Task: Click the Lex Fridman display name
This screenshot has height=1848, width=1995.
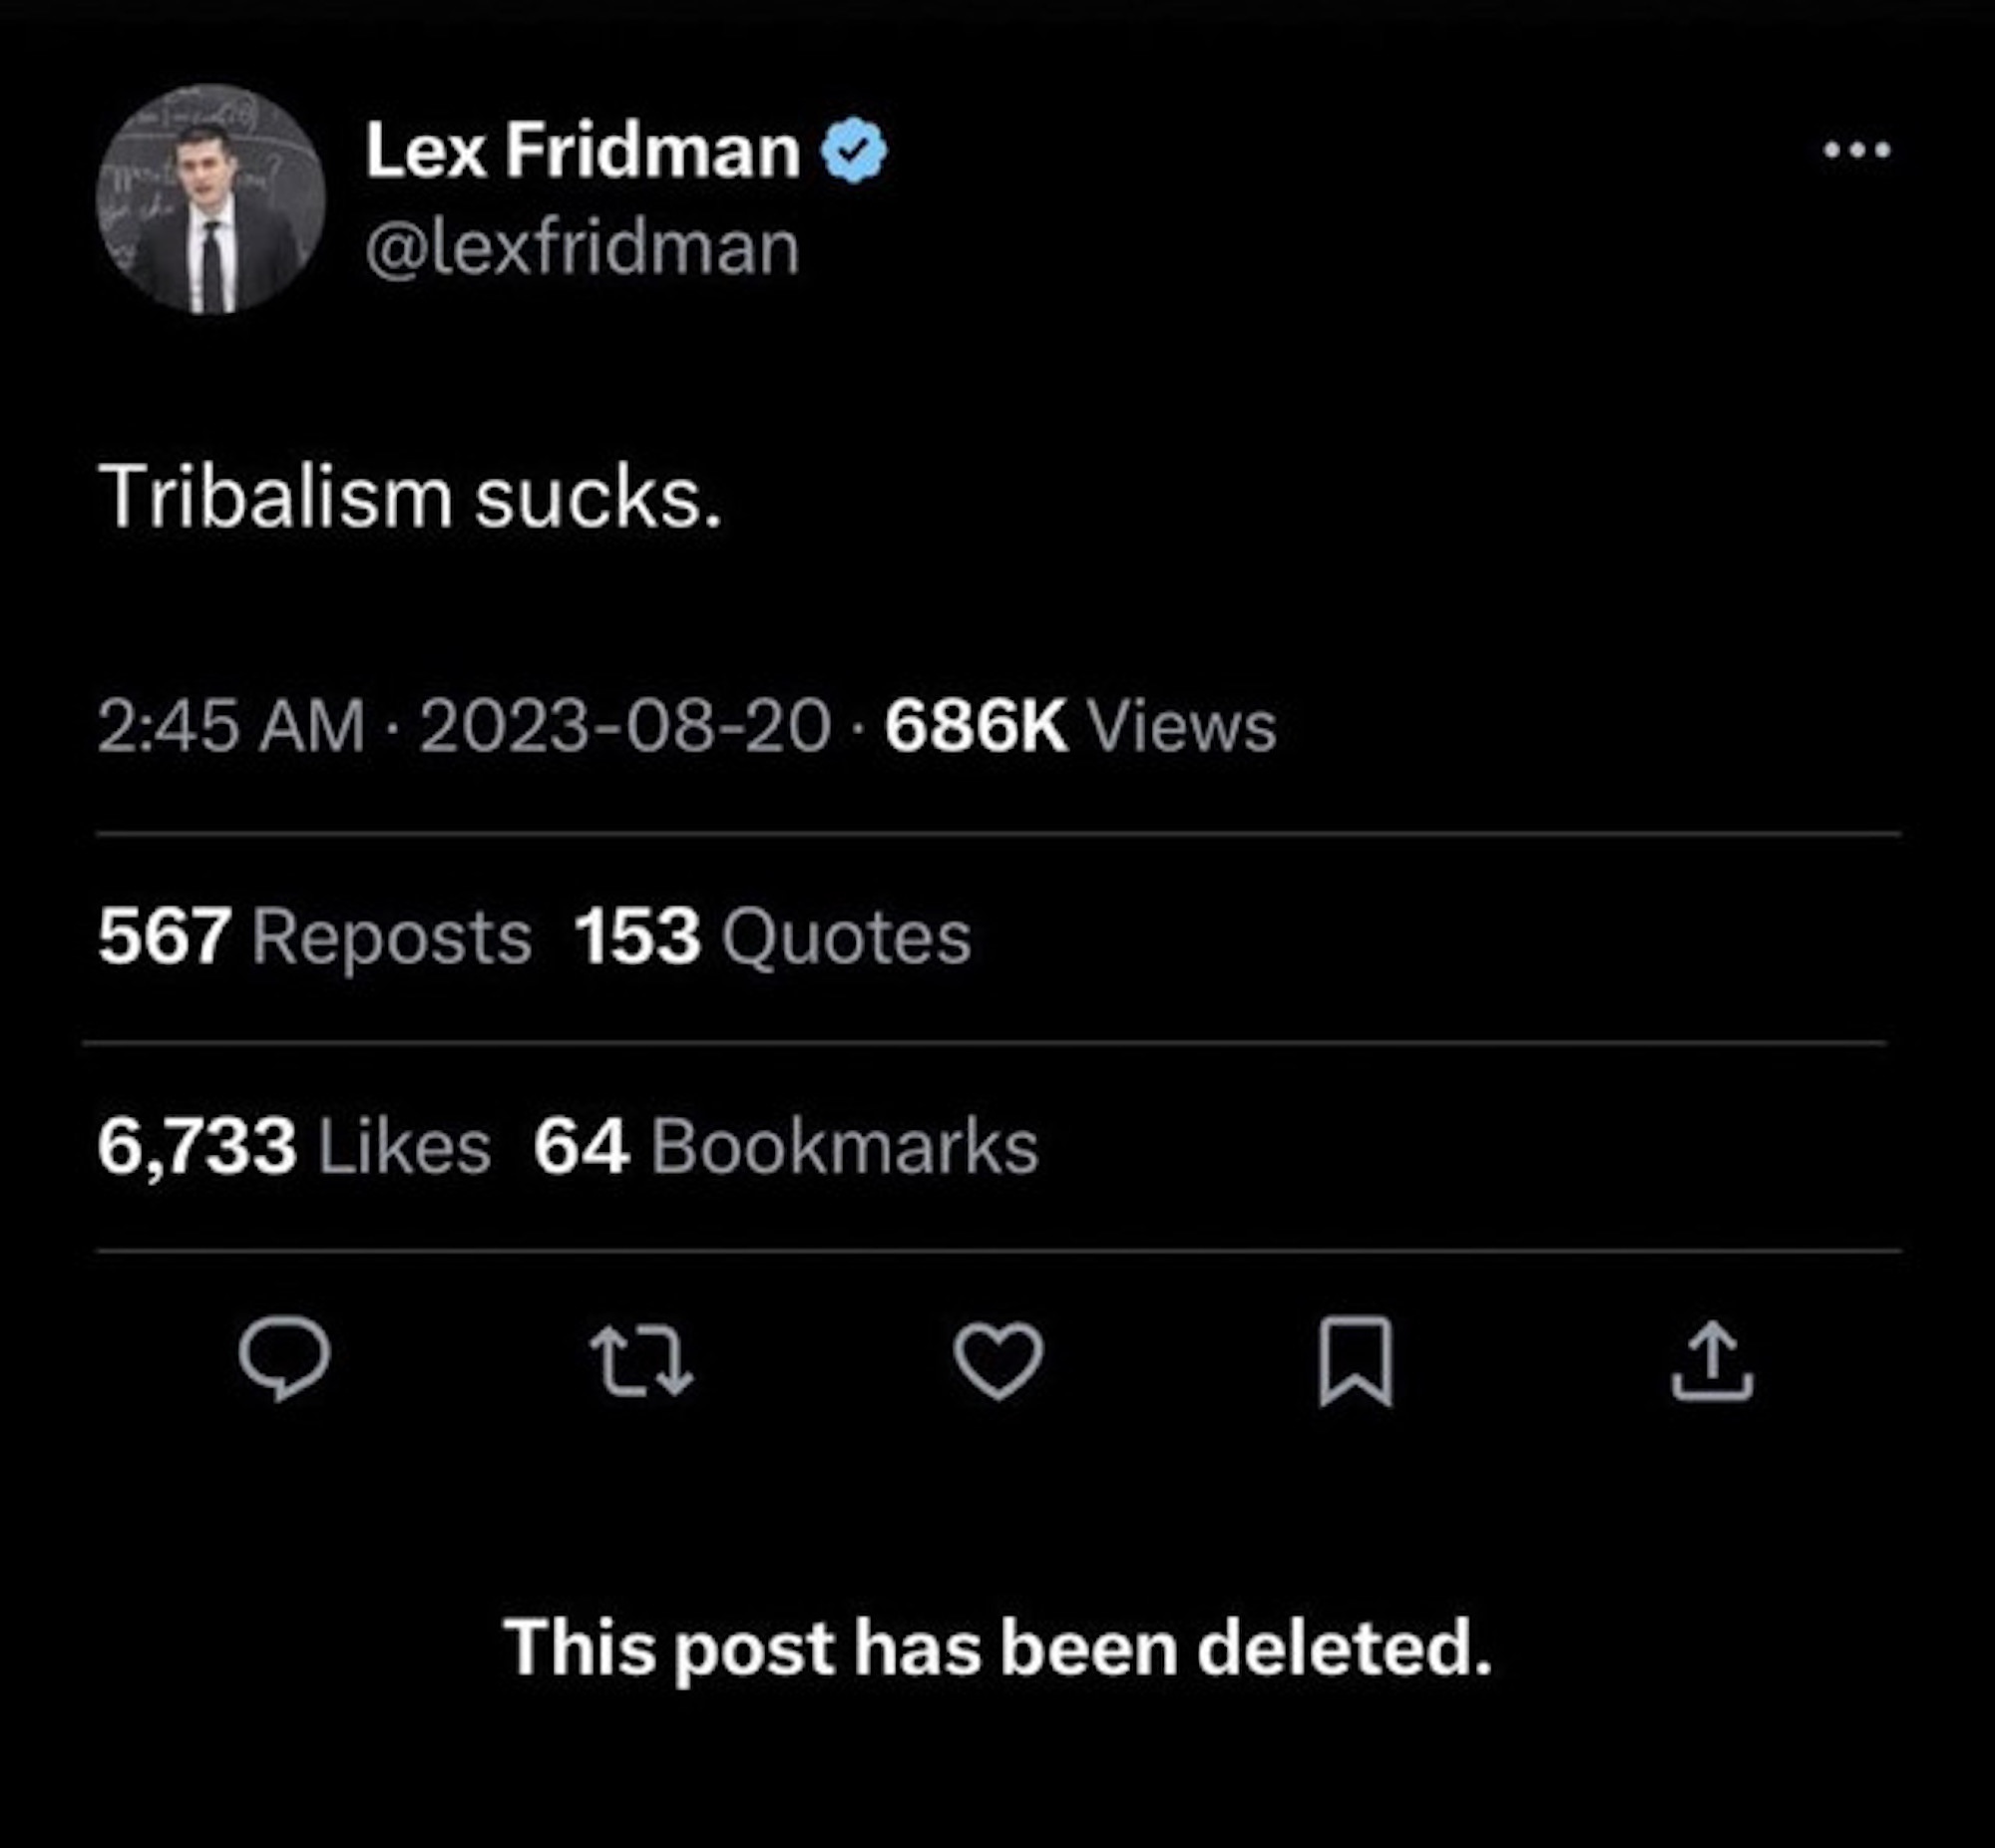Action: 583,151
